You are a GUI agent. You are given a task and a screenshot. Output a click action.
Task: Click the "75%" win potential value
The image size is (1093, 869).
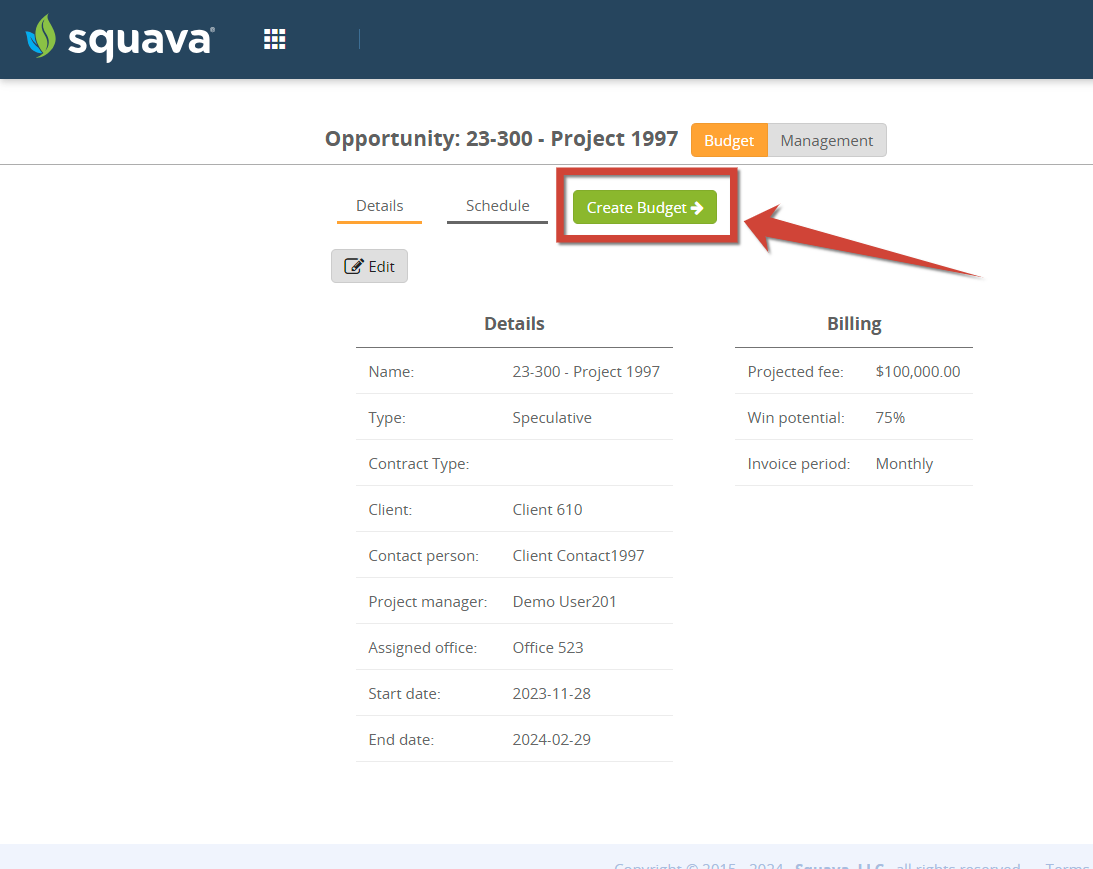(890, 417)
